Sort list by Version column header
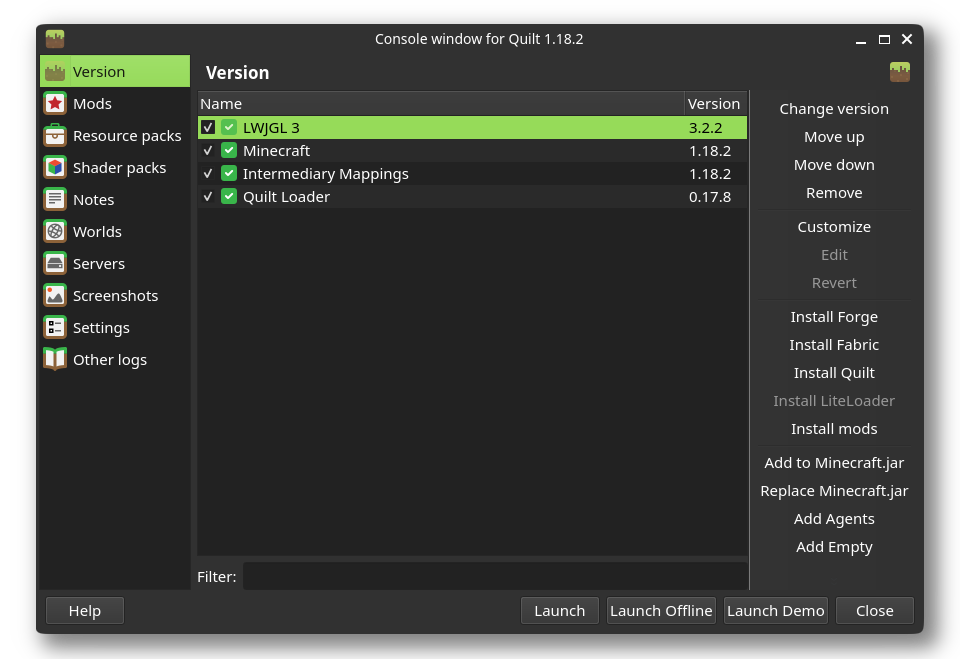Image resolution: width=960 pixels, height=659 pixels. (x=714, y=104)
